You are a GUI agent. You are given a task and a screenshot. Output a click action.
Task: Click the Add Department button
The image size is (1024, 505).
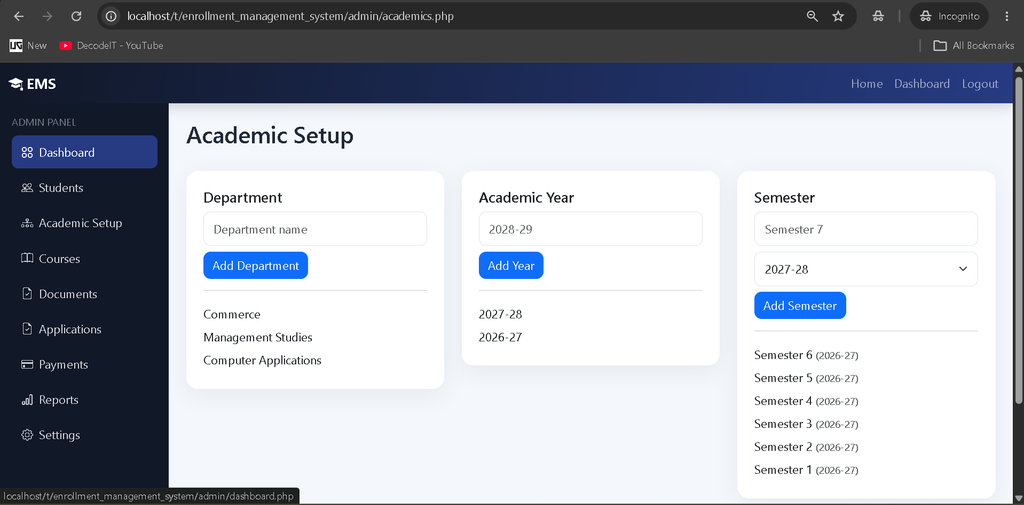pyautogui.click(x=255, y=266)
